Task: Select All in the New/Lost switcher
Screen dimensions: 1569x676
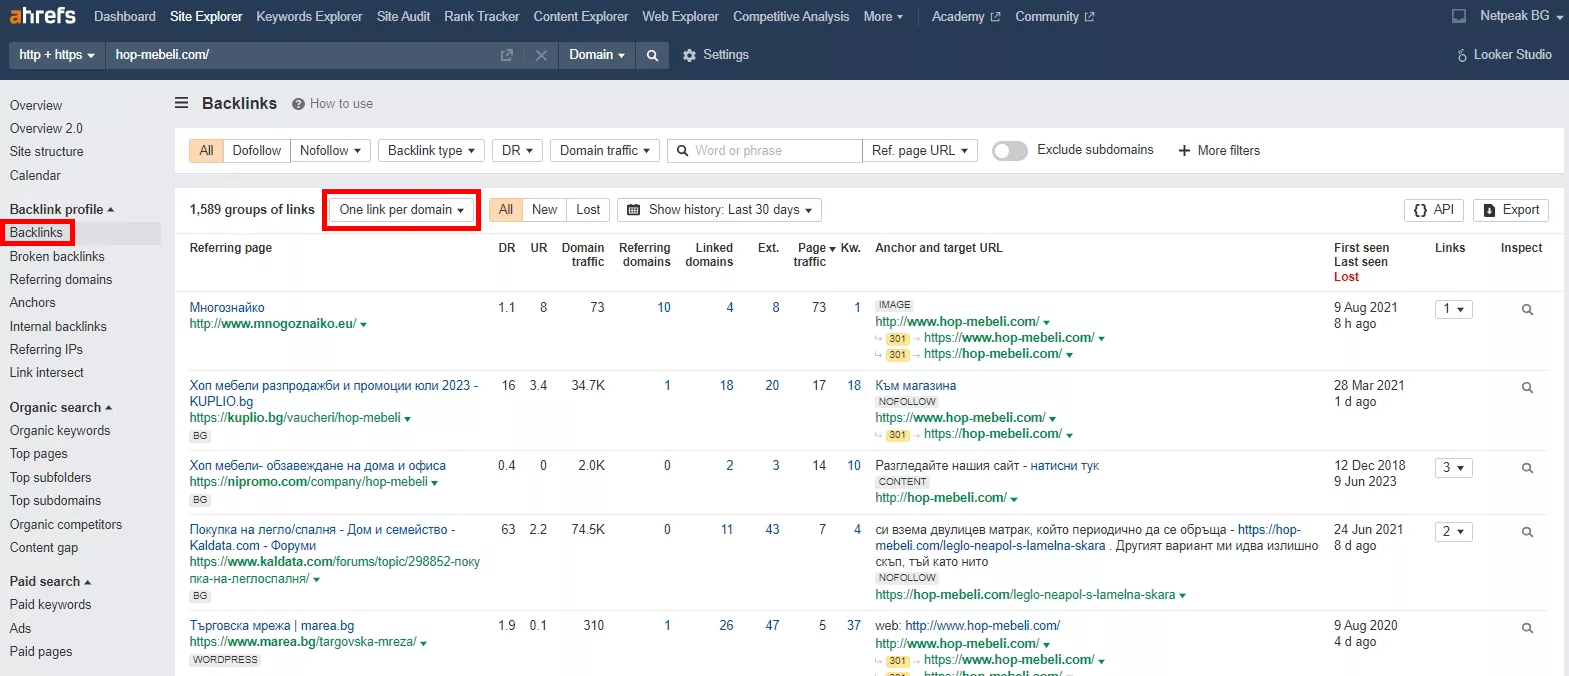Action: pos(506,210)
